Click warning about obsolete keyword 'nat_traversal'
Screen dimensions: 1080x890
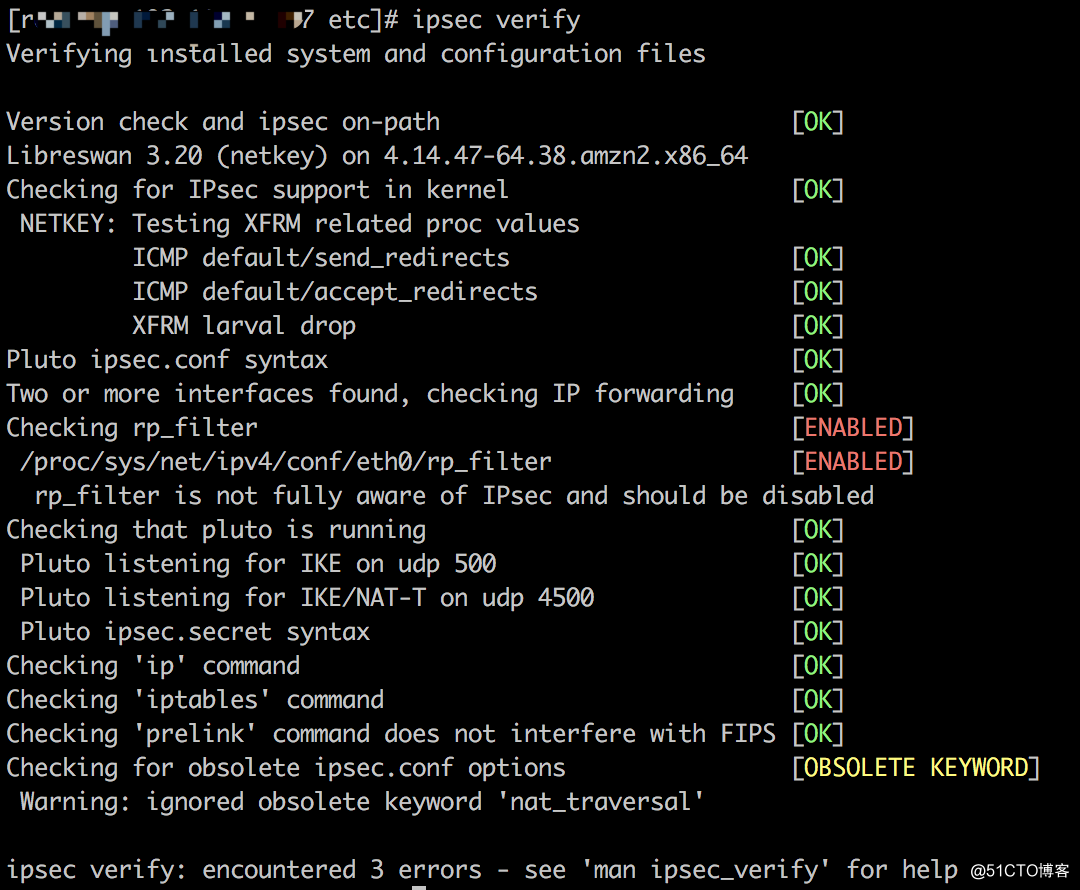coord(362,801)
